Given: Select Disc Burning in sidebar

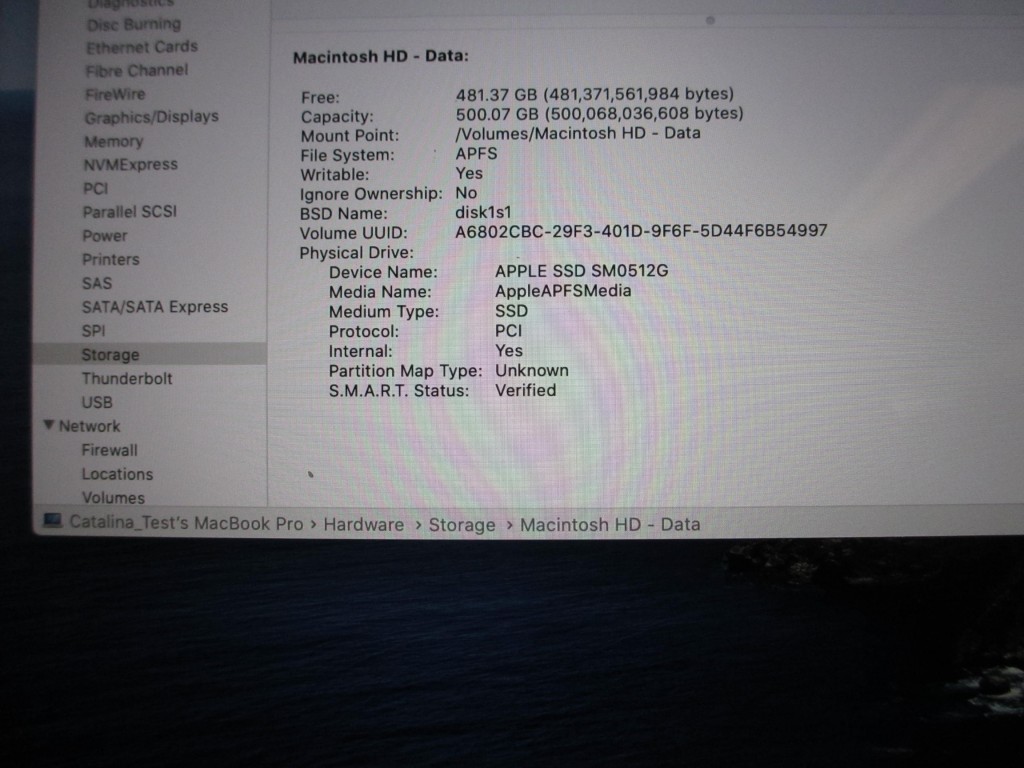Looking at the screenshot, I should pyautogui.click(x=134, y=25).
